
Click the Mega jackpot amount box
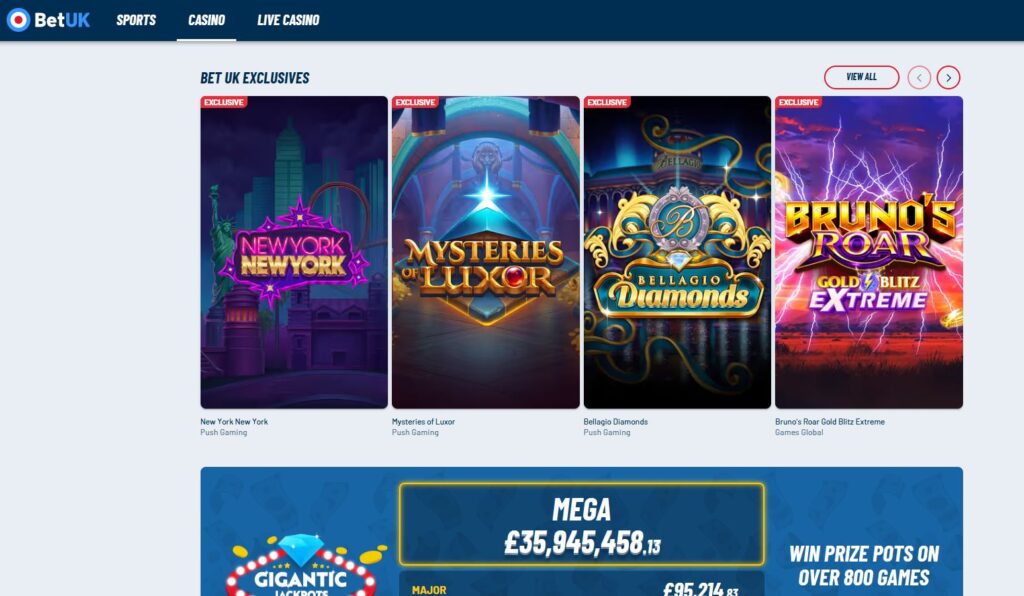point(581,524)
